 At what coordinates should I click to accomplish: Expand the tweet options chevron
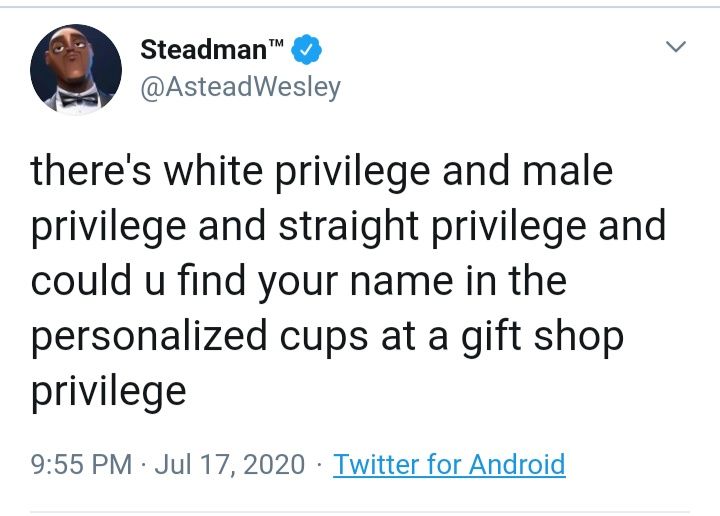coord(676,47)
